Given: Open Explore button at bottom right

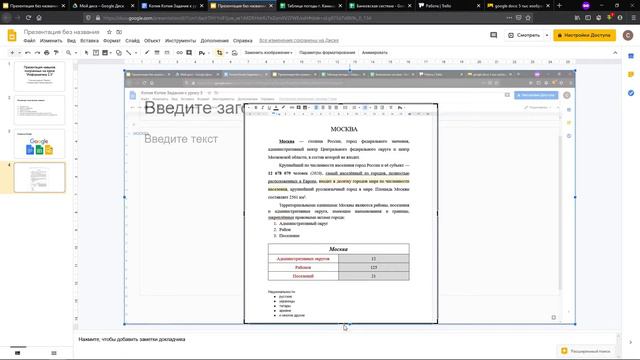Looking at the screenshot, I should click(x=587, y=351).
